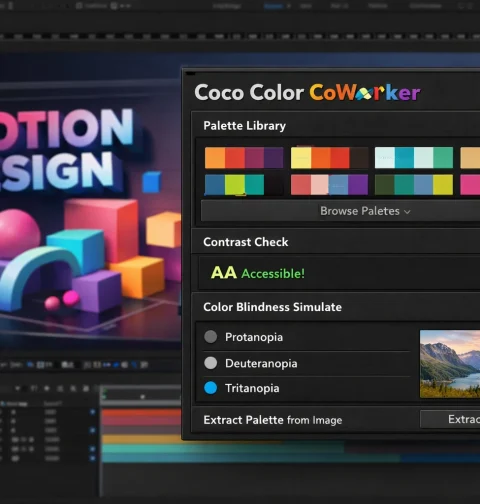The width and height of the screenshot is (480, 504).
Task: Pick the dark brown swatch after the red swatch
Action: 359,158
